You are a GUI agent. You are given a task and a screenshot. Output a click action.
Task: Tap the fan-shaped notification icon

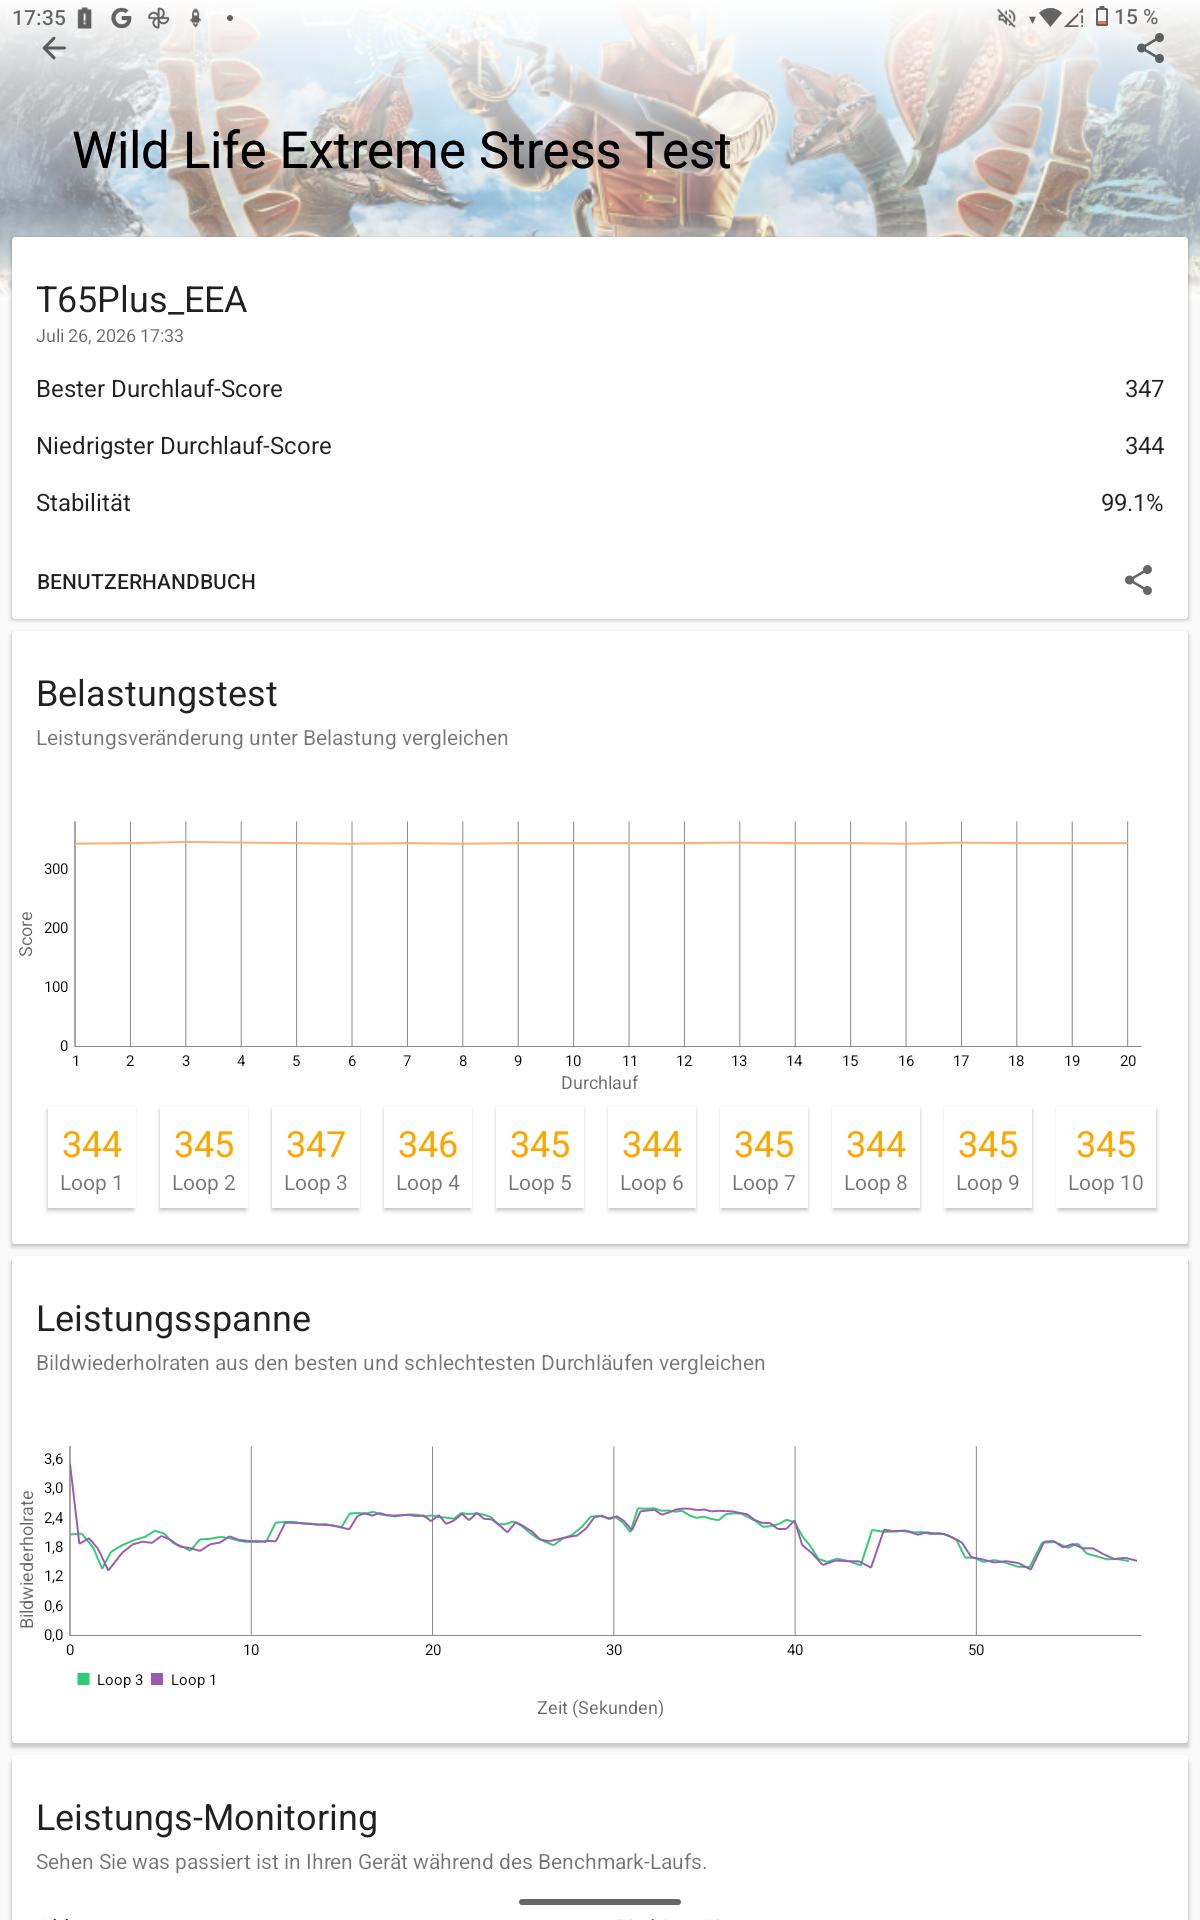(158, 17)
